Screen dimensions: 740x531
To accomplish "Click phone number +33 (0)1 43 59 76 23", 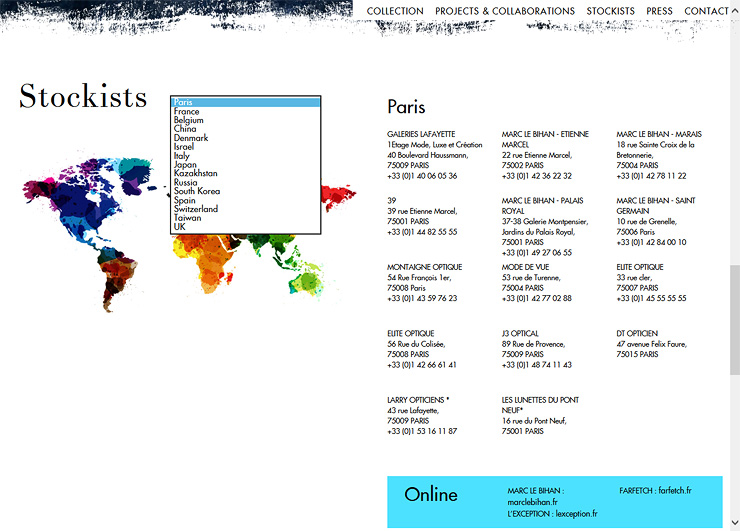I will pyautogui.click(x=422, y=299).
